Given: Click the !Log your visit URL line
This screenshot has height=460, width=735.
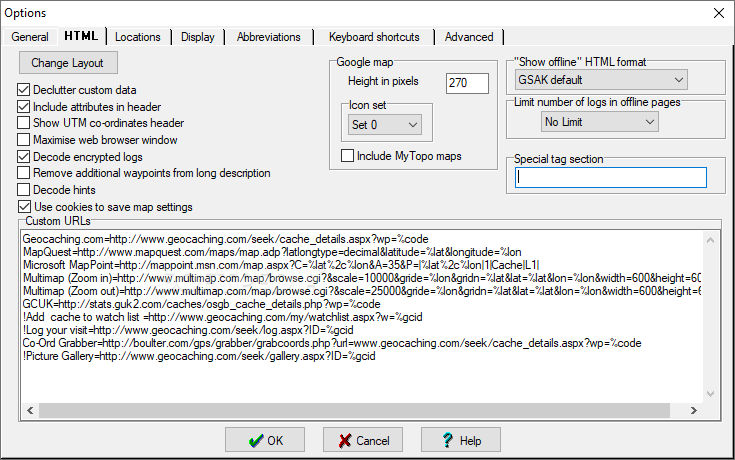Looking at the screenshot, I should [x=188, y=330].
